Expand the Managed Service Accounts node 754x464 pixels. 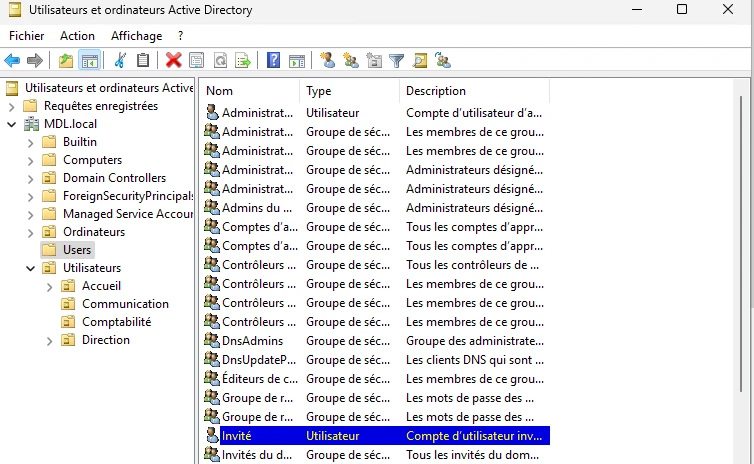pyautogui.click(x=30, y=215)
